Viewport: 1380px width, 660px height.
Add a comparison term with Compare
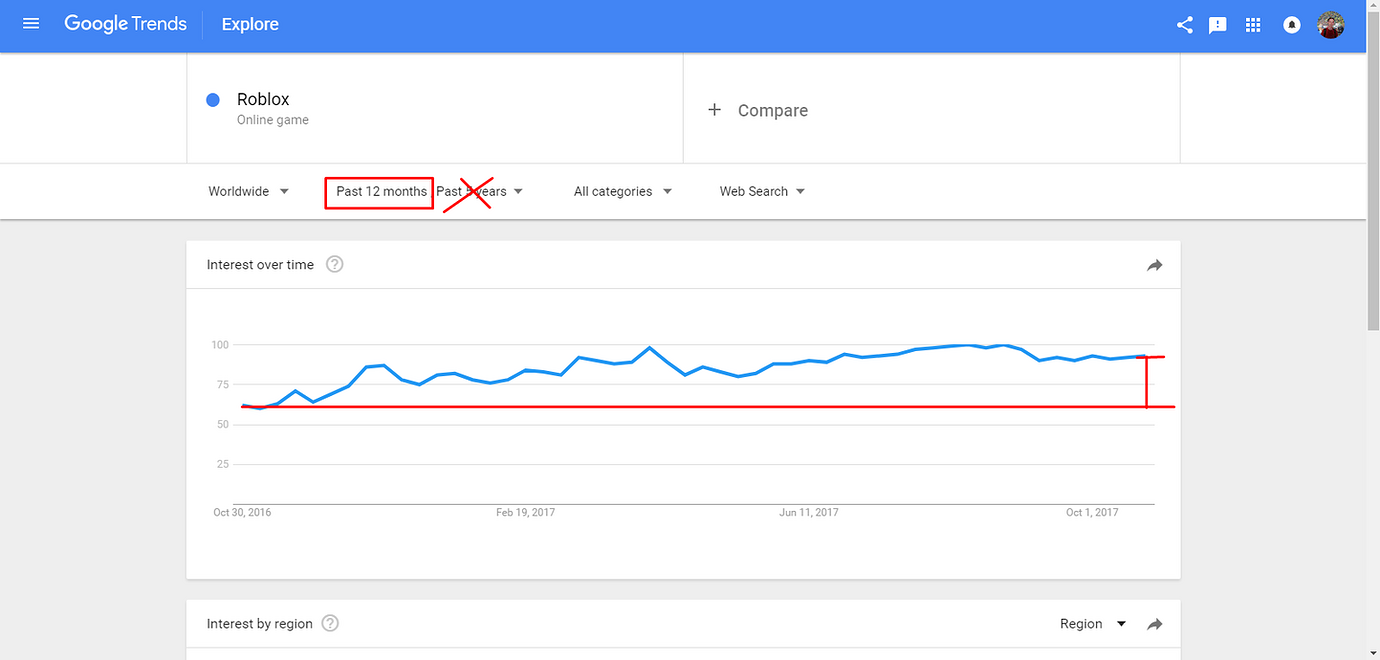click(x=759, y=111)
